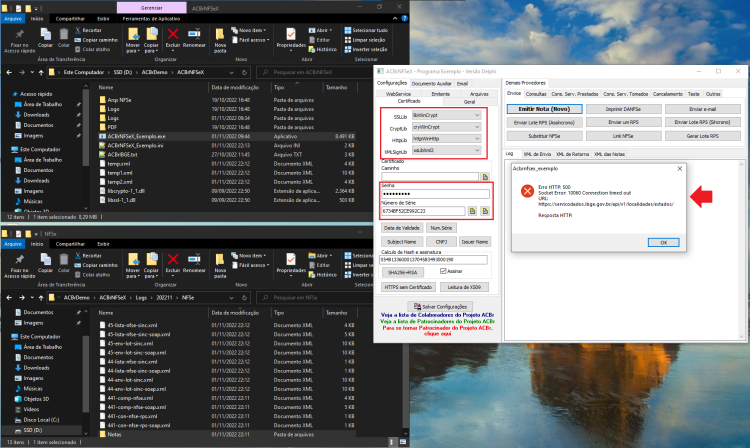Click the Help icon in the ACBrNFSeX Explorer

[404, 19]
